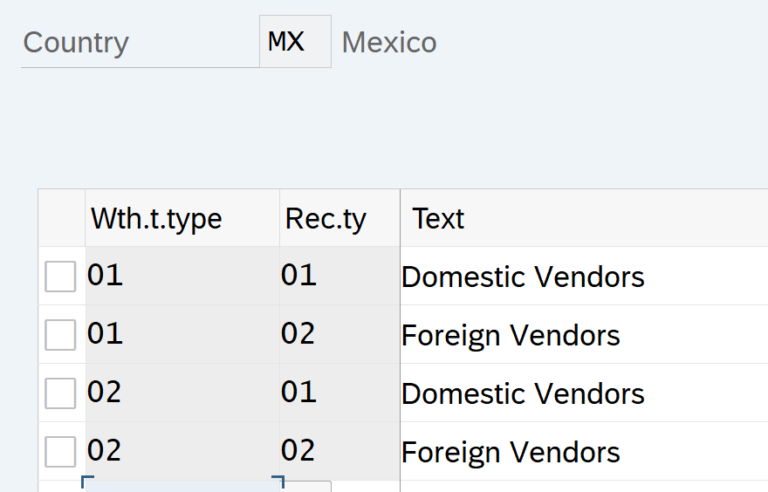Click Foreign Vendors text in the second row
The image size is (768, 492).
coord(510,334)
